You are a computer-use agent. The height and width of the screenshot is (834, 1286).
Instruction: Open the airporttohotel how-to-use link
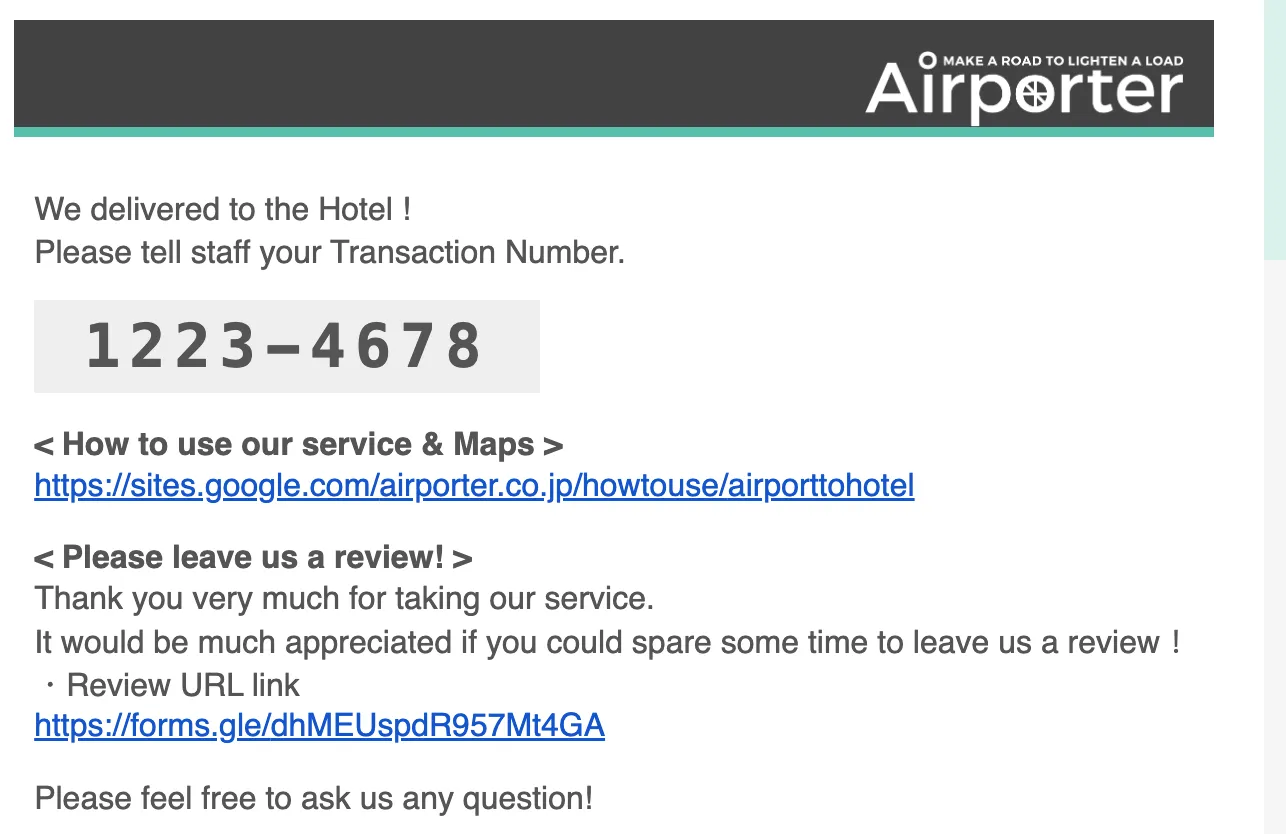click(x=474, y=487)
